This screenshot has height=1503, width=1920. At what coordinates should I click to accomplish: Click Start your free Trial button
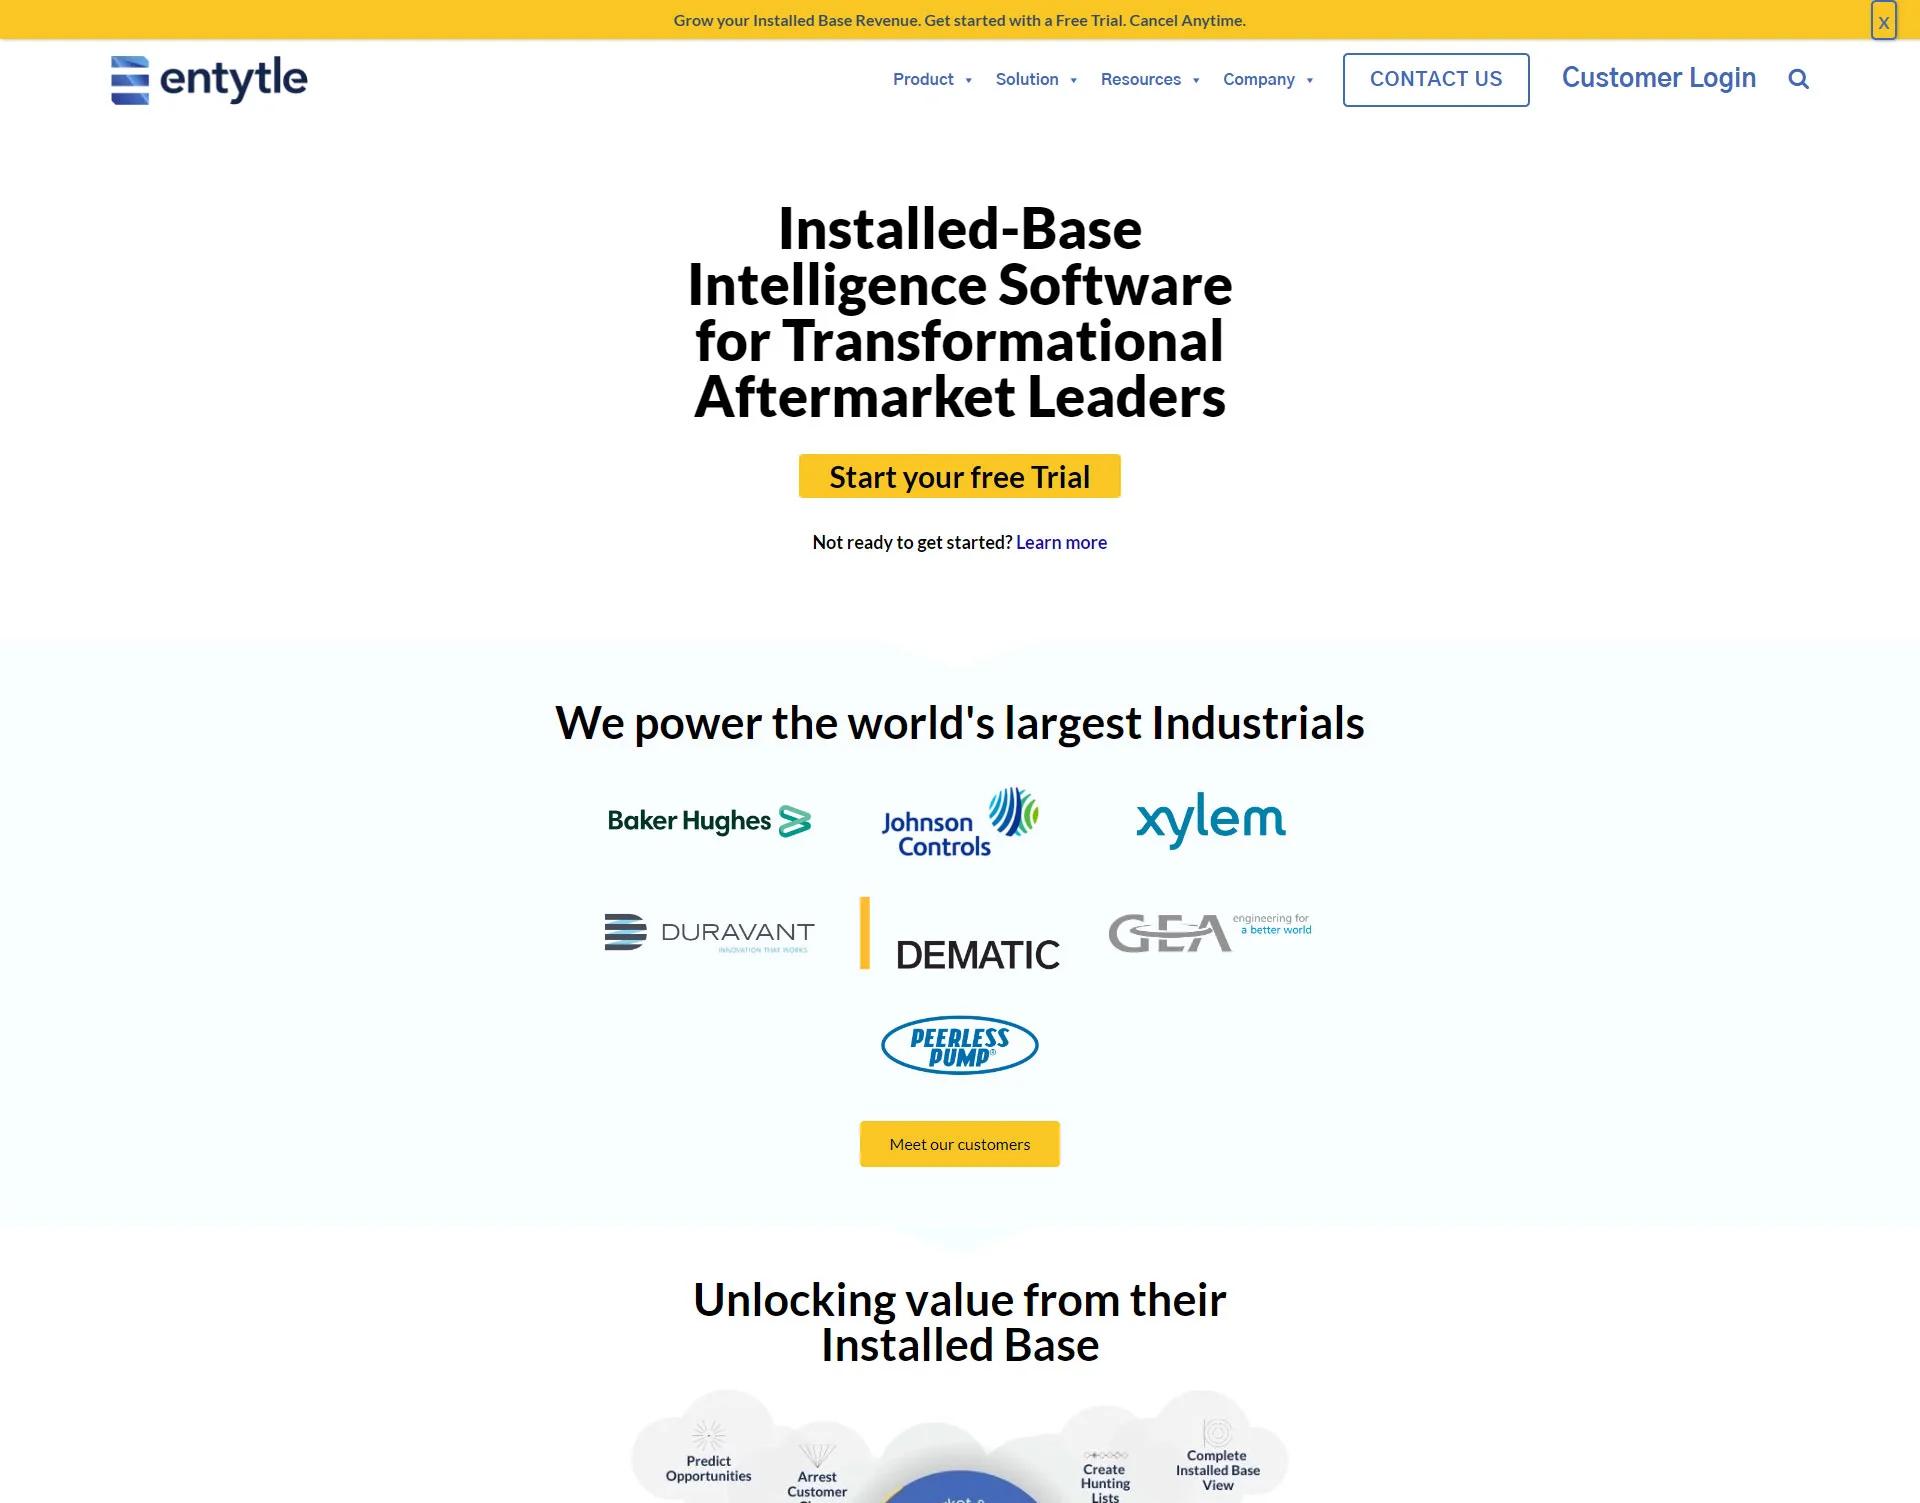tap(959, 476)
